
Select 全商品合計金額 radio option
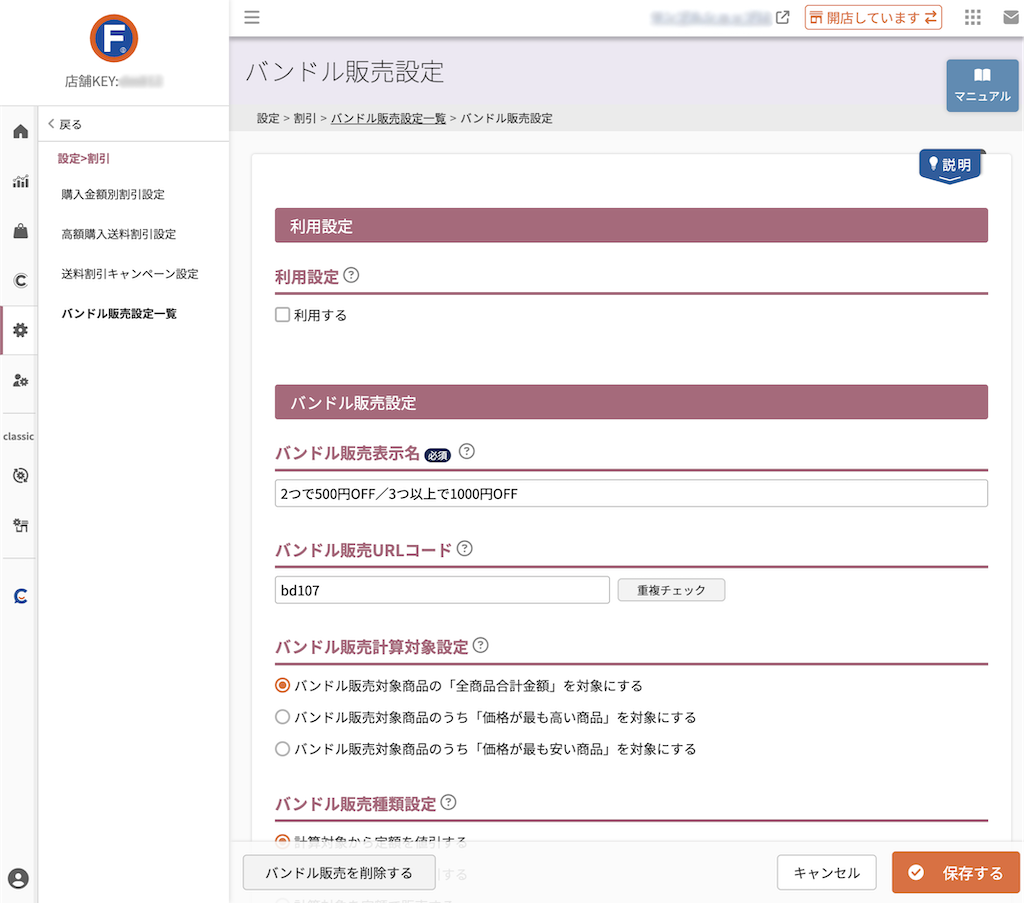tap(282, 686)
